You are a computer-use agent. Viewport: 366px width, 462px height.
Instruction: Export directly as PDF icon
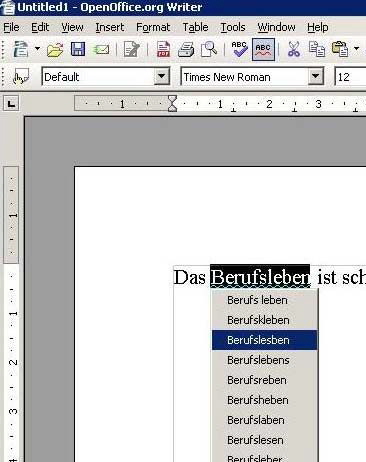pyautogui.click(x=163, y=49)
